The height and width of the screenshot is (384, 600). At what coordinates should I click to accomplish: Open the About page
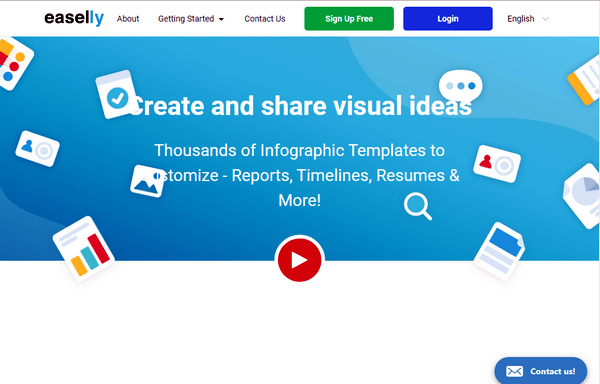pyautogui.click(x=128, y=19)
